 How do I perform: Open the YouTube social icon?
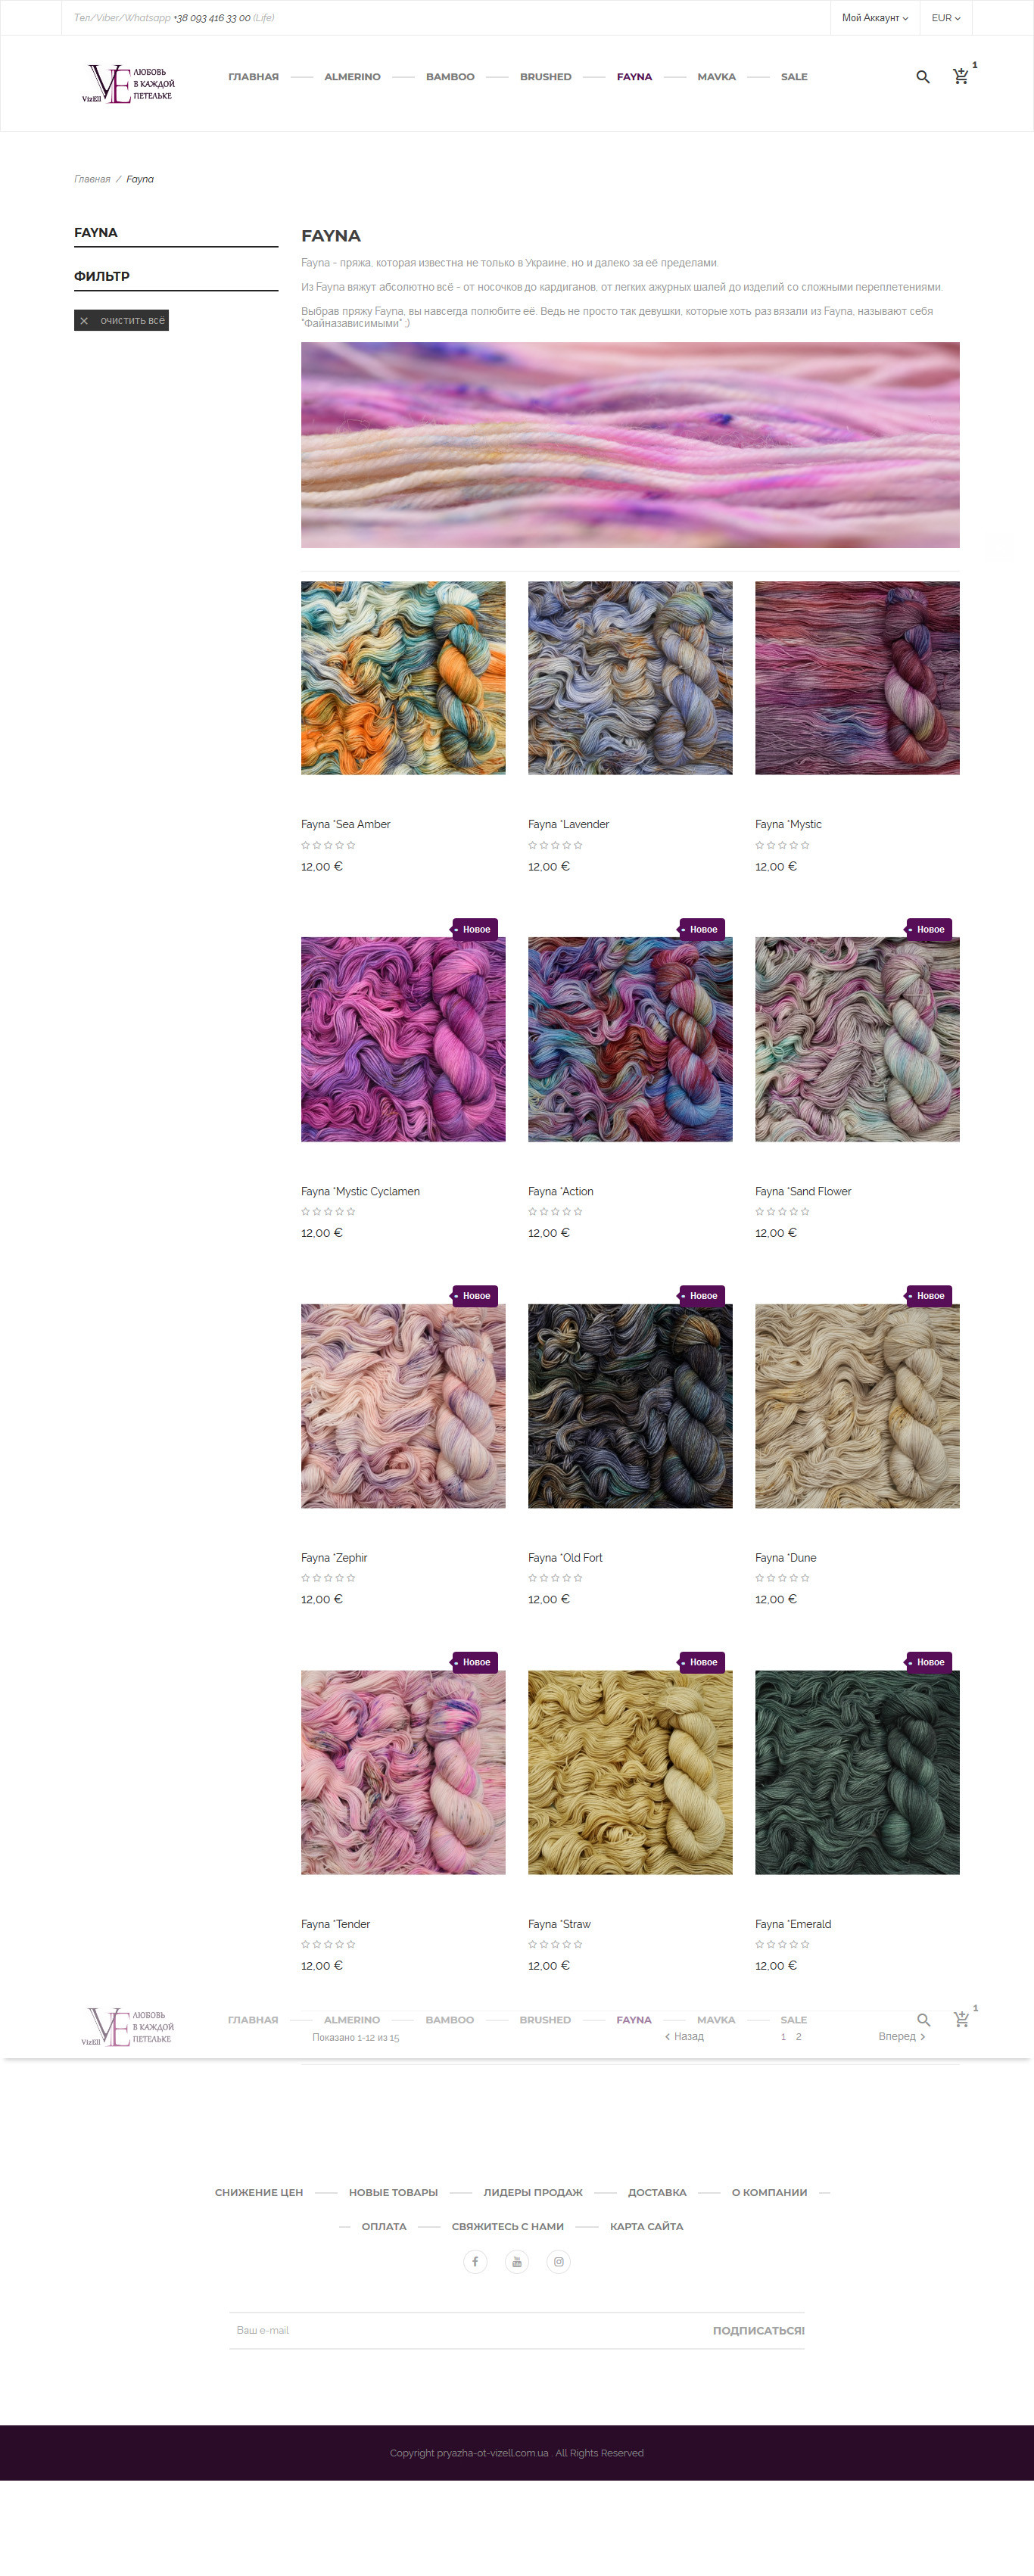tap(517, 2261)
